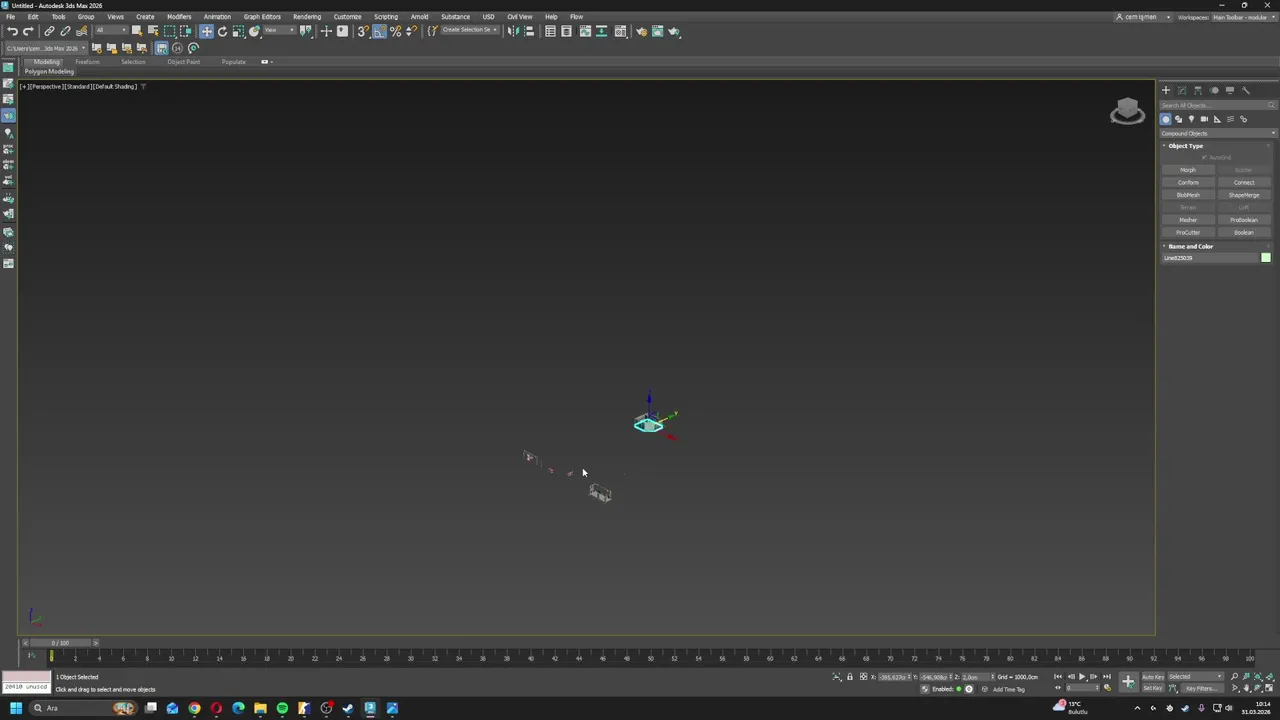Select the Link tool icon
The width and height of the screenshot is (1280, 720).
tap(49, 31)
